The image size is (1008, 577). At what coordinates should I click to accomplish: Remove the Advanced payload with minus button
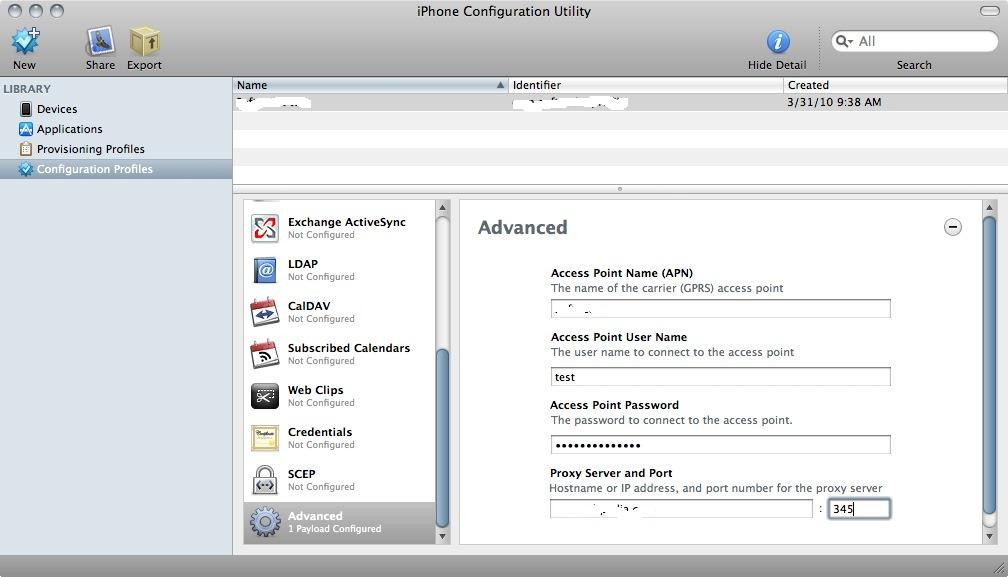[x=953, y=227]
